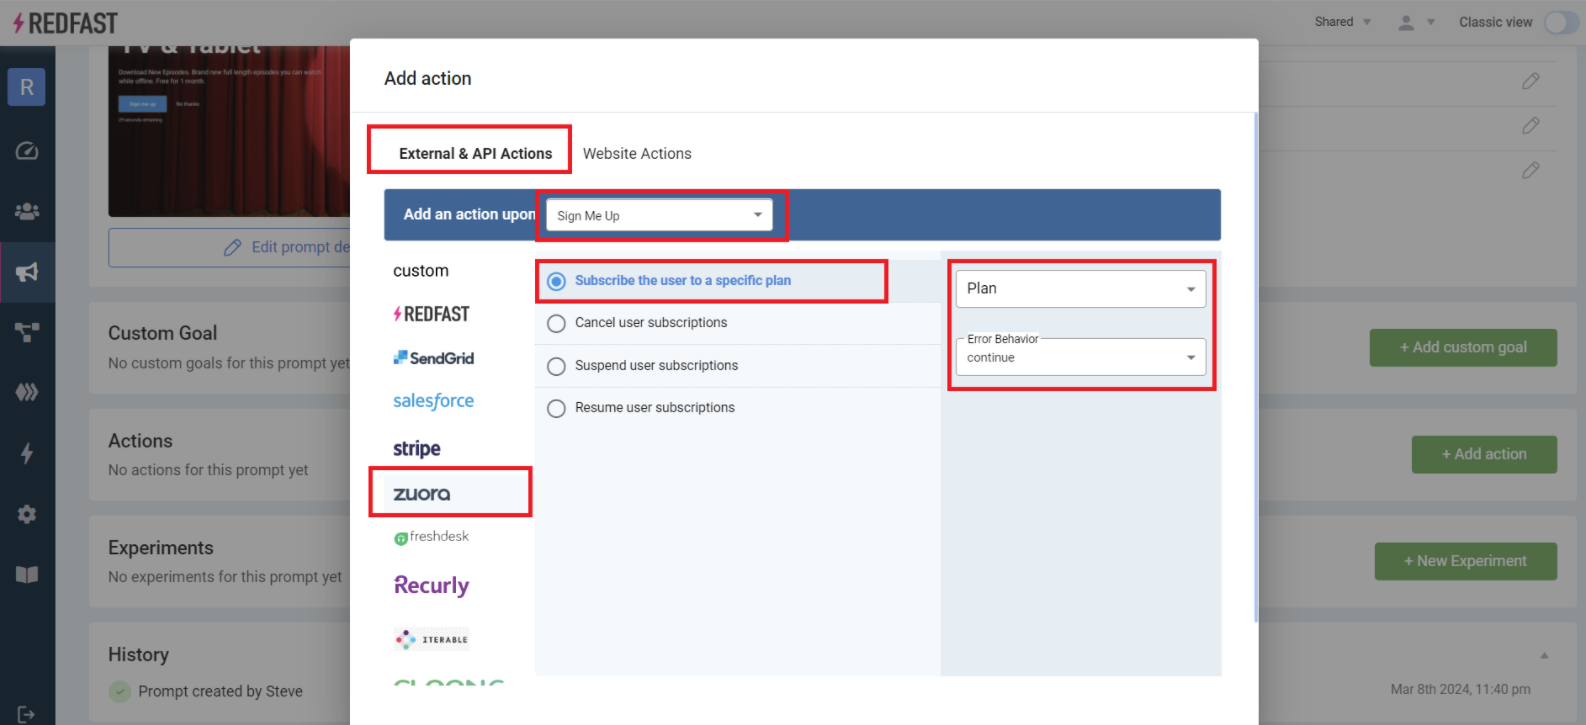Select the custom integration option

[421, 271]
